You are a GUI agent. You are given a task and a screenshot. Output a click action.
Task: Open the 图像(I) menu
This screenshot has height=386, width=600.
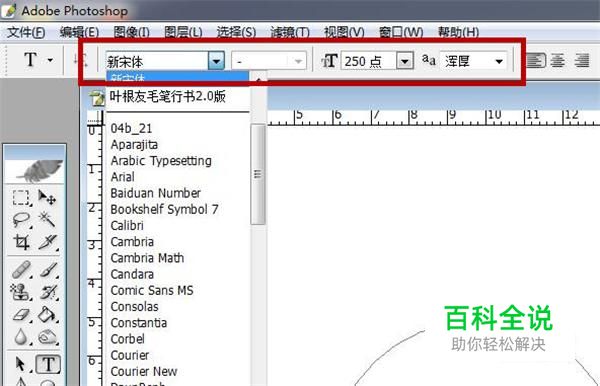131,32
